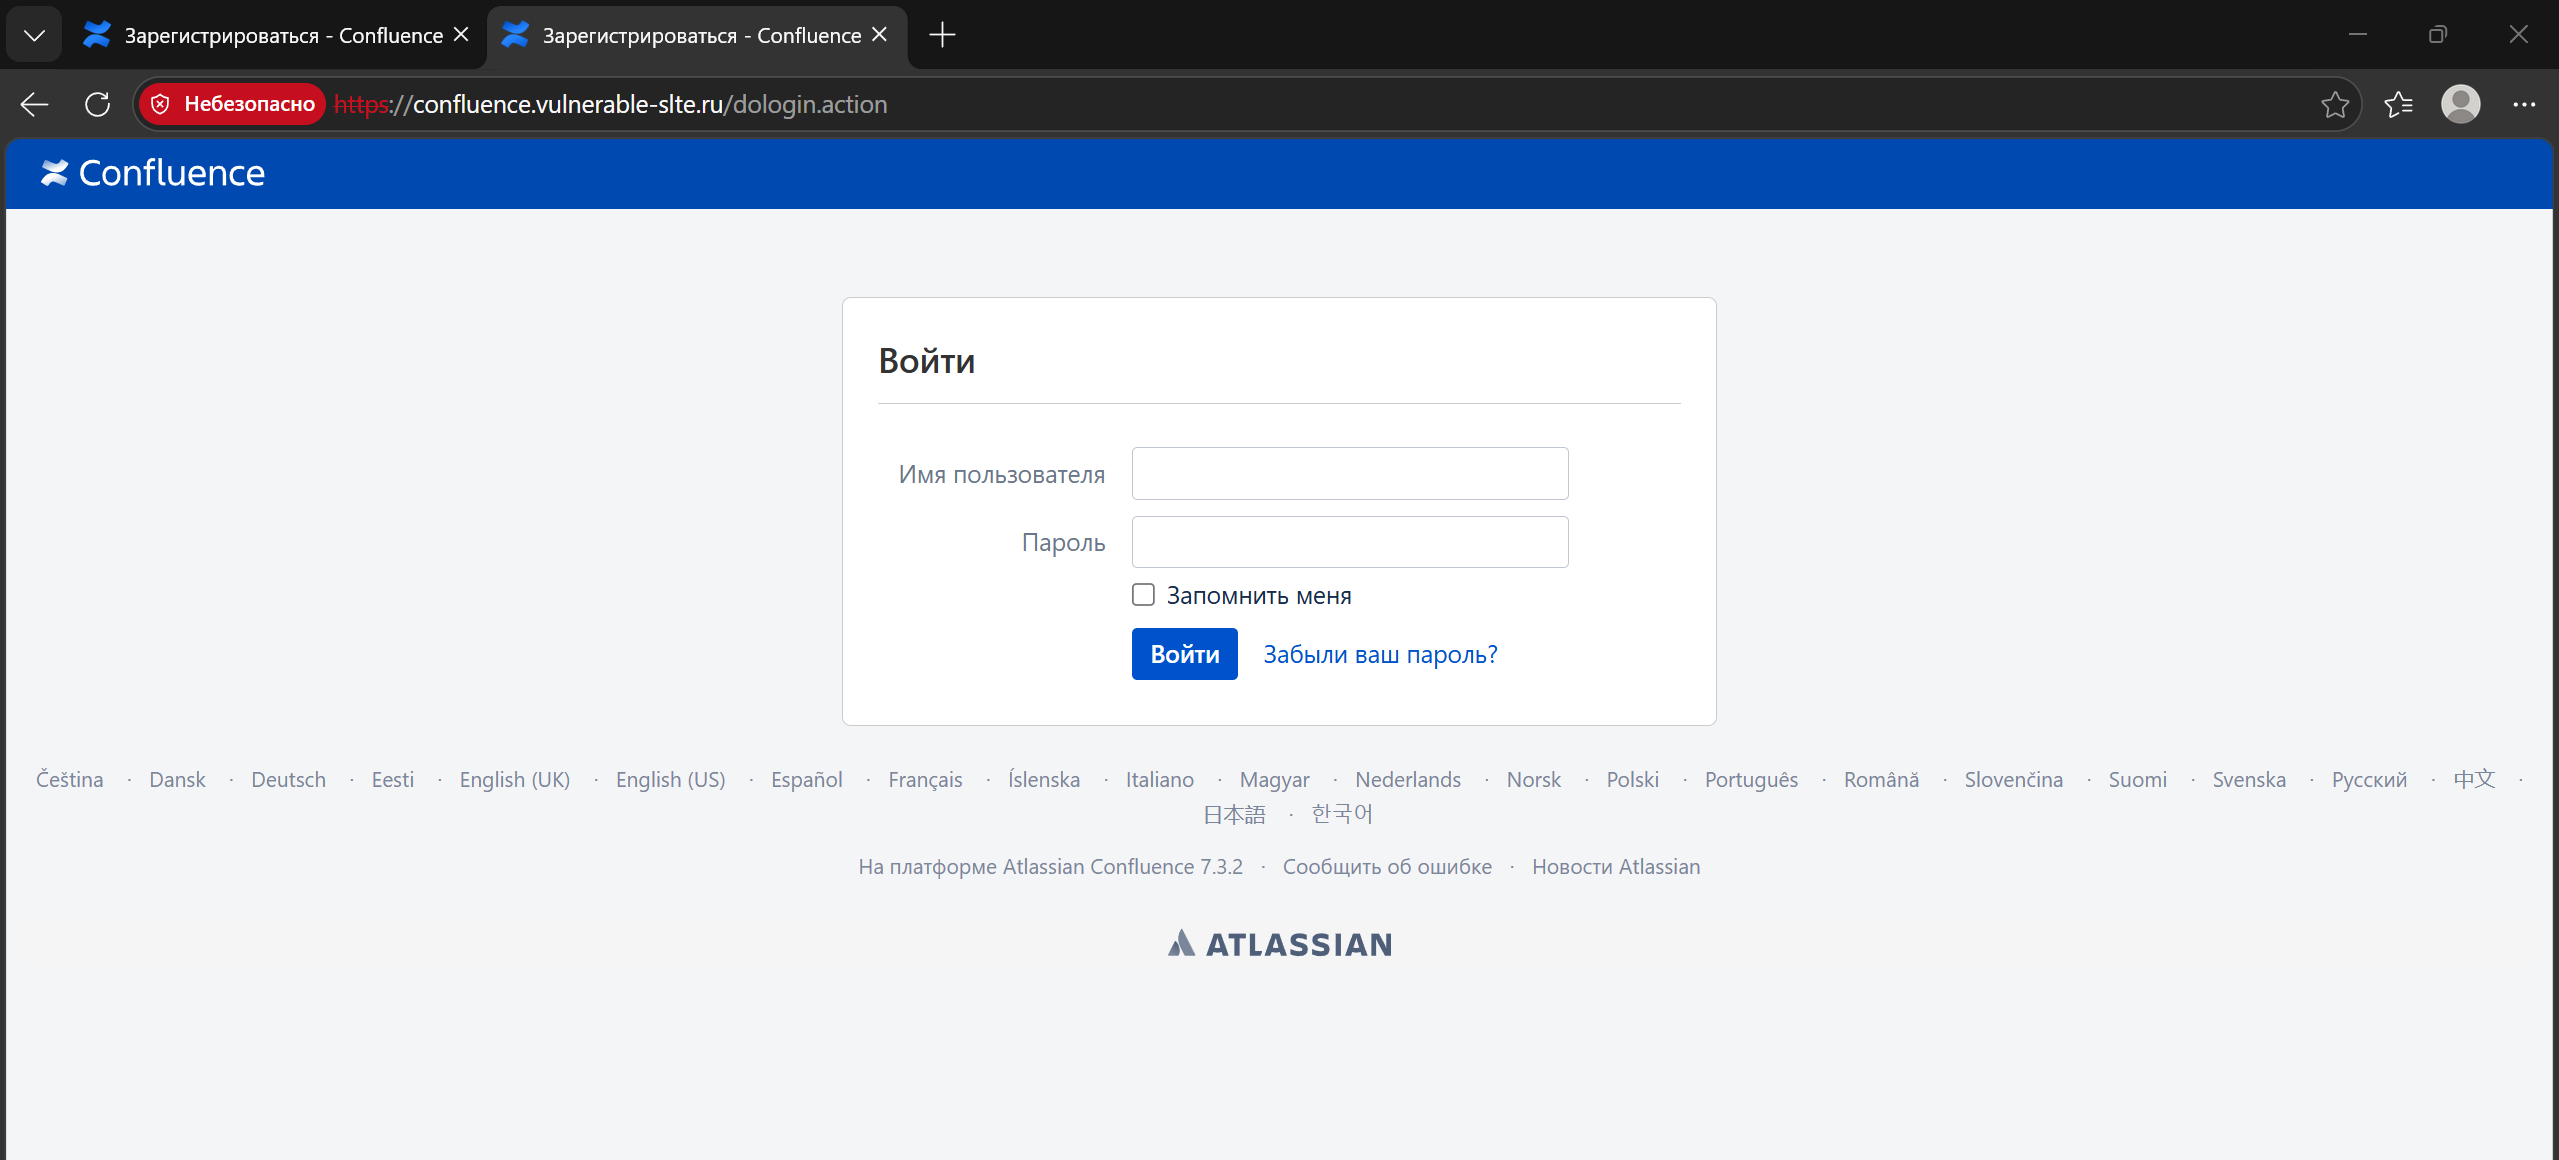The width and height of the screenshot is (2559, 1160).
Task: Close the second active Confluence tab
Action: coord(879,35)
